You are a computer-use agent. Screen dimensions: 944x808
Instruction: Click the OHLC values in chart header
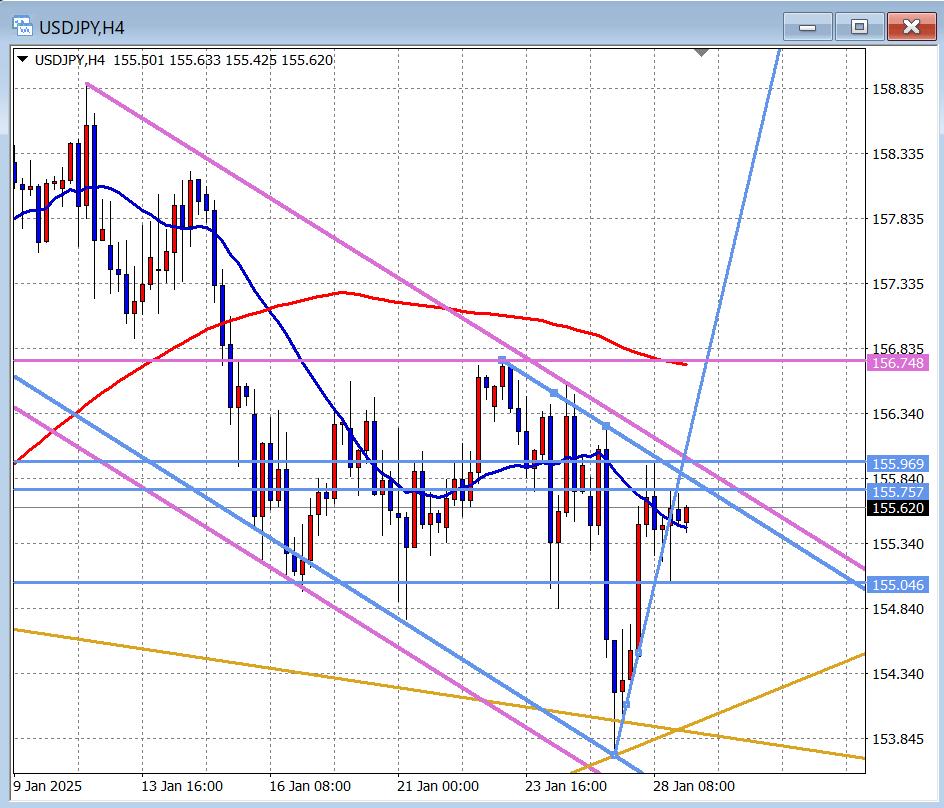pos(223,60)
